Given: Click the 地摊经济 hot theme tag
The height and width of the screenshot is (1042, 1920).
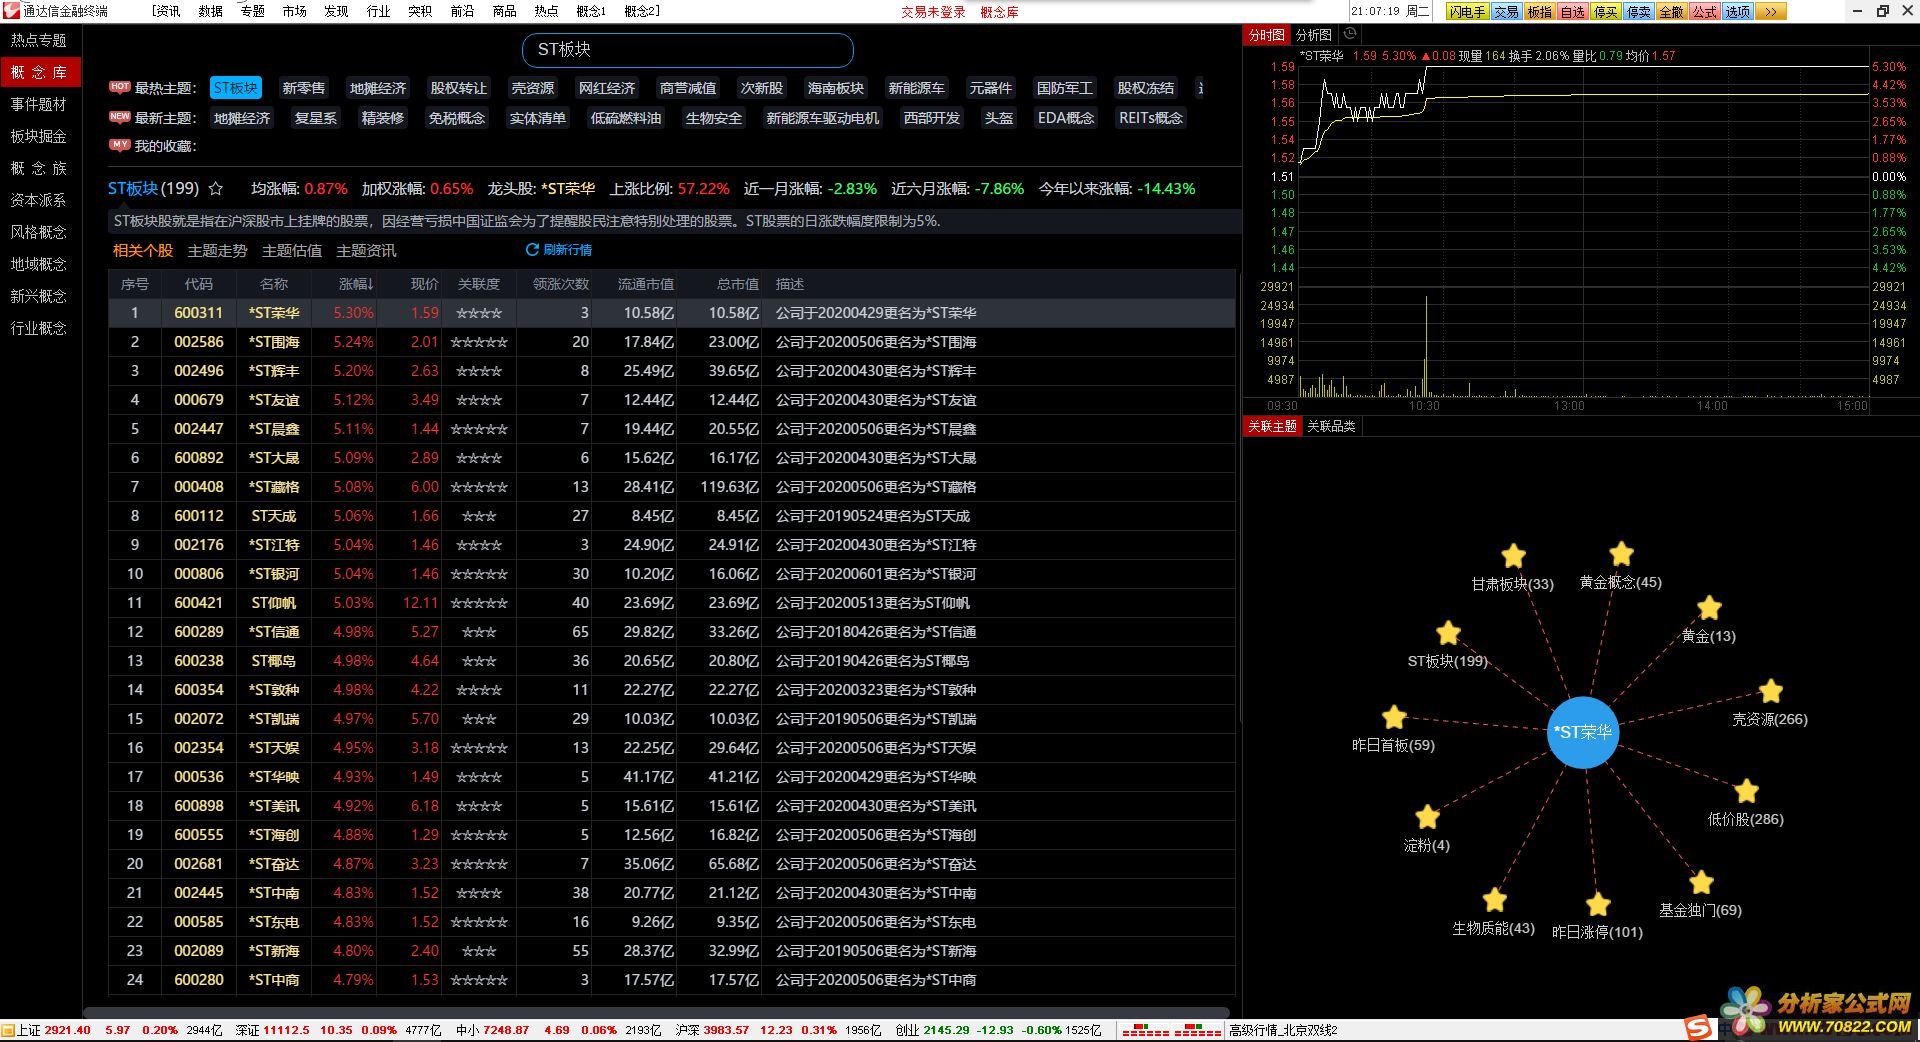Looking at the screenshot, I should [x=378, y=88].
